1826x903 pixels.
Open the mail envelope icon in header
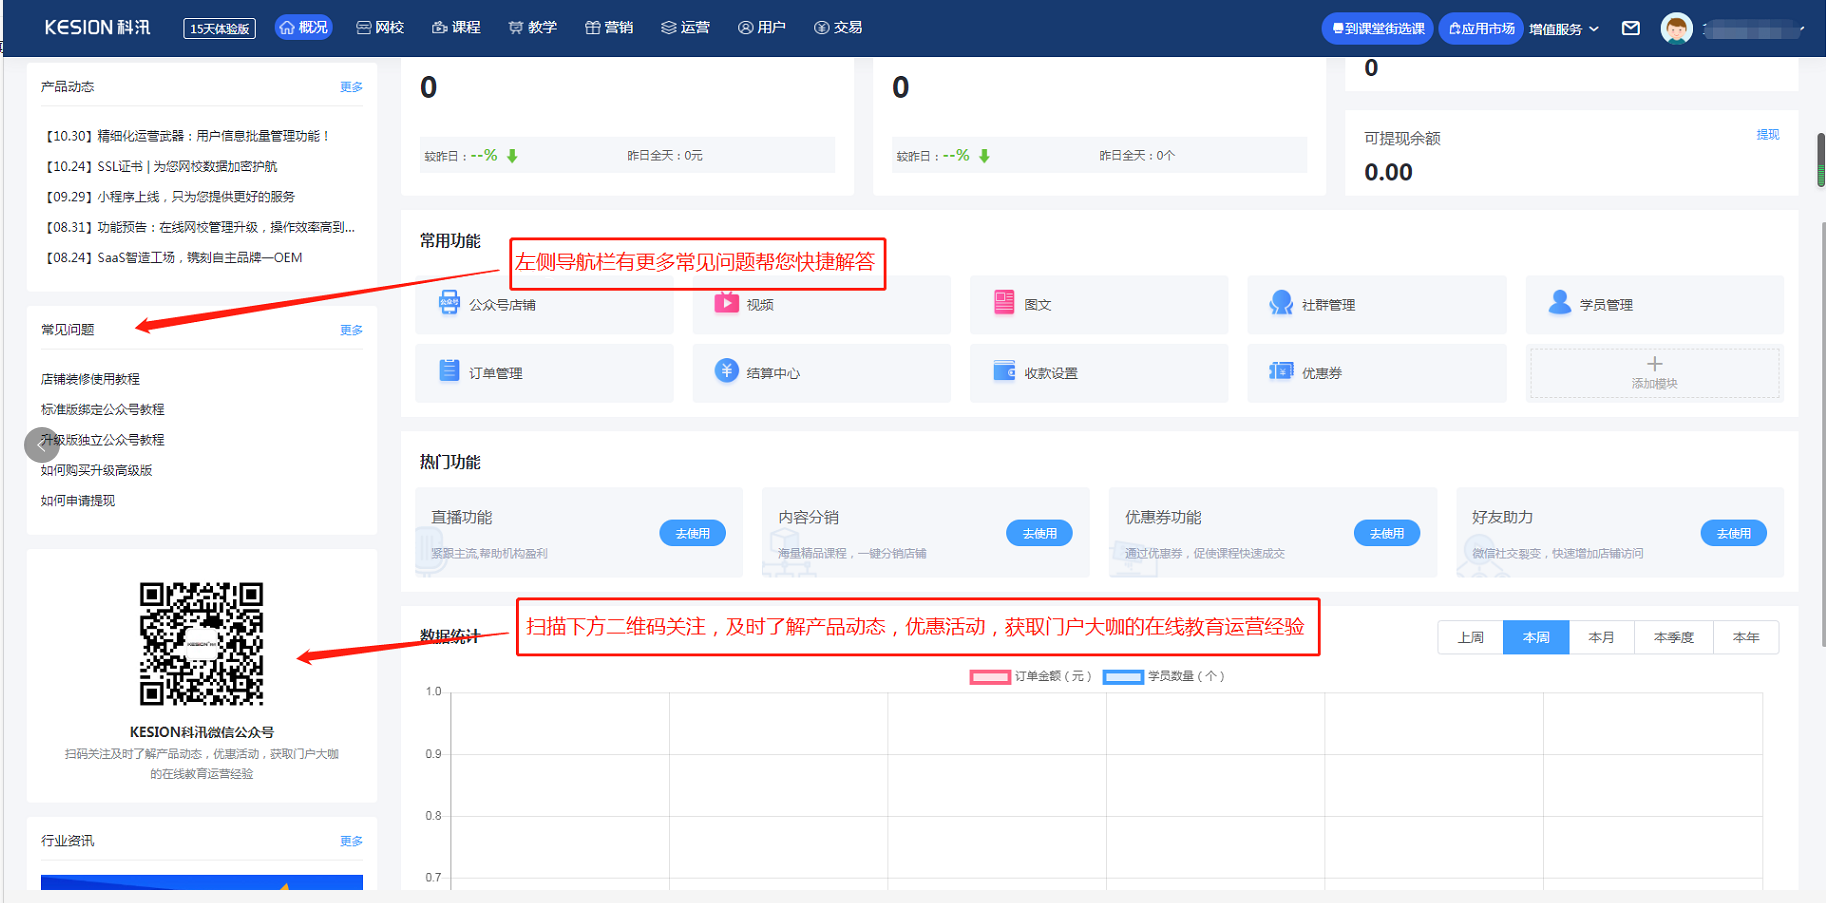(1630, 28)
